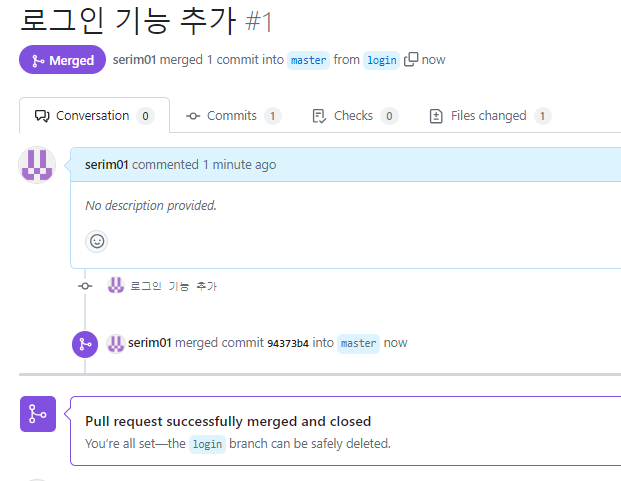The width and height of the screenshot is (621, 481).
Task: Click the commit node icon on the timeline
Action: [x=85, y=286]
